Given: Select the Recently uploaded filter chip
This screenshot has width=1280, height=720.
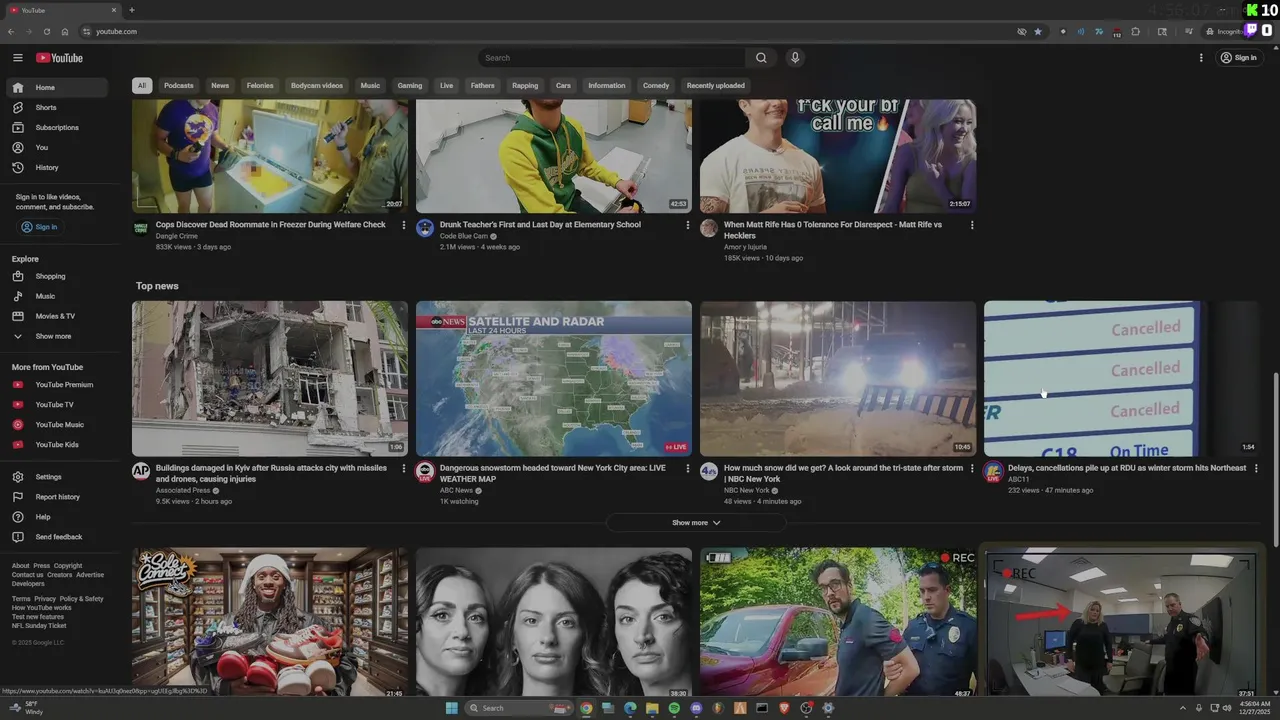Looking at the screenshot, I should pyautogui.click(x=716, y=86).
